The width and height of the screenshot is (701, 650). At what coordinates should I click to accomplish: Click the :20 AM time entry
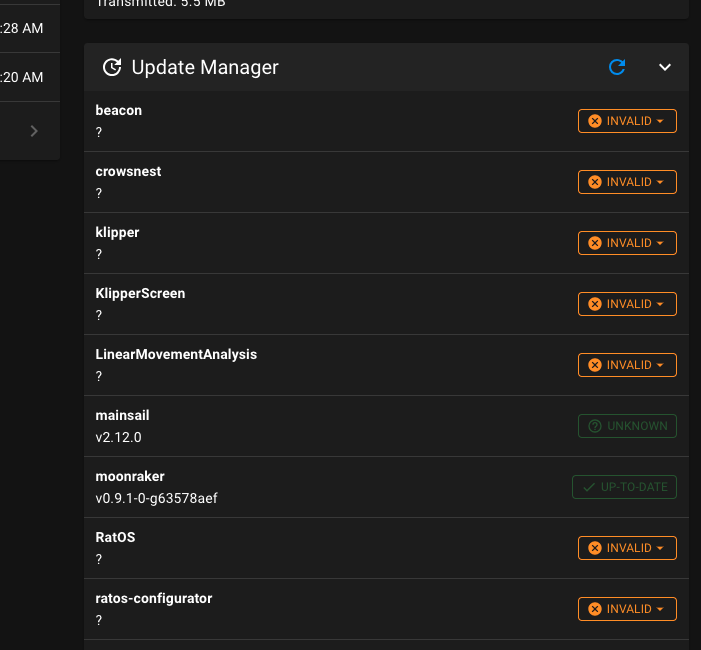tap(21, 77)
